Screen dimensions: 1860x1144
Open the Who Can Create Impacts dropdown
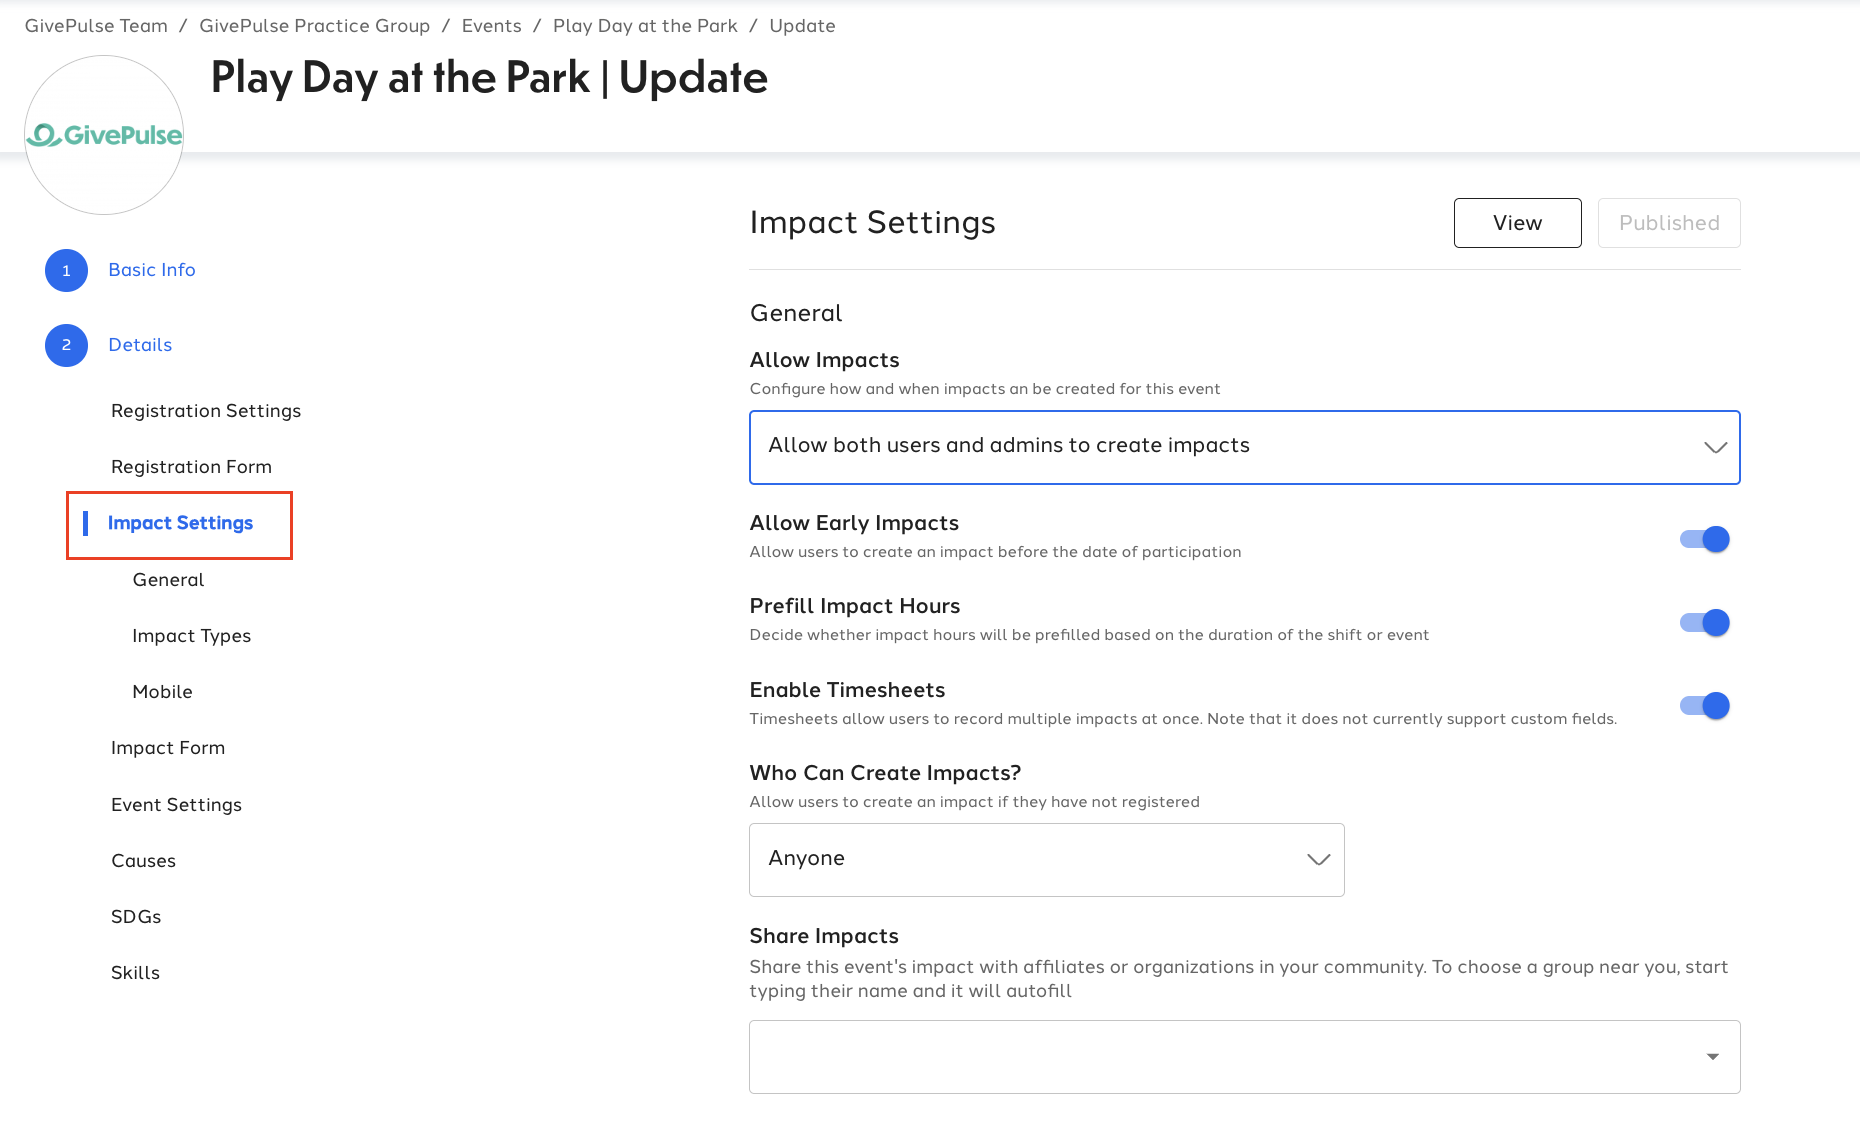[1047, 860]
